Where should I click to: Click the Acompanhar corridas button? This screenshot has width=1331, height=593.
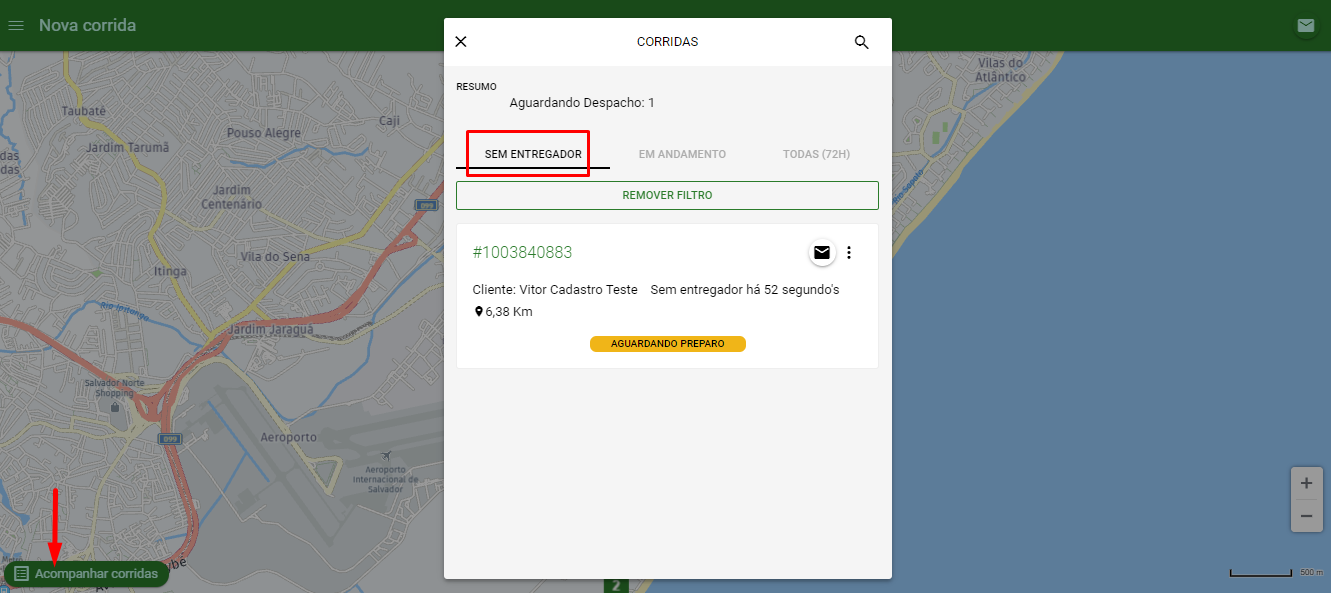coord(86,574)
